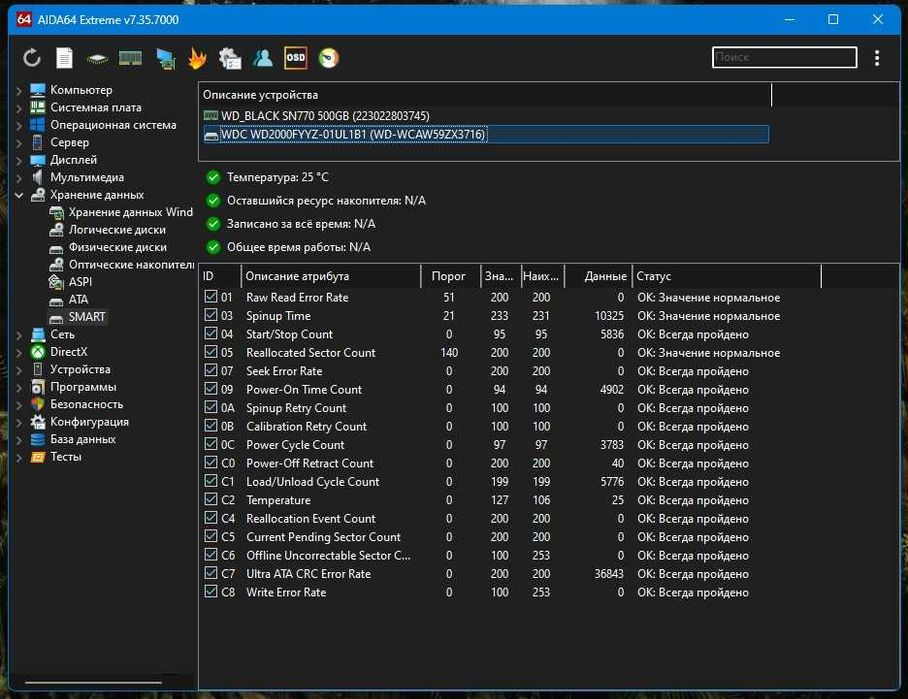
Task: Toggle the OSD panel icon
Action: pos(295,58)
